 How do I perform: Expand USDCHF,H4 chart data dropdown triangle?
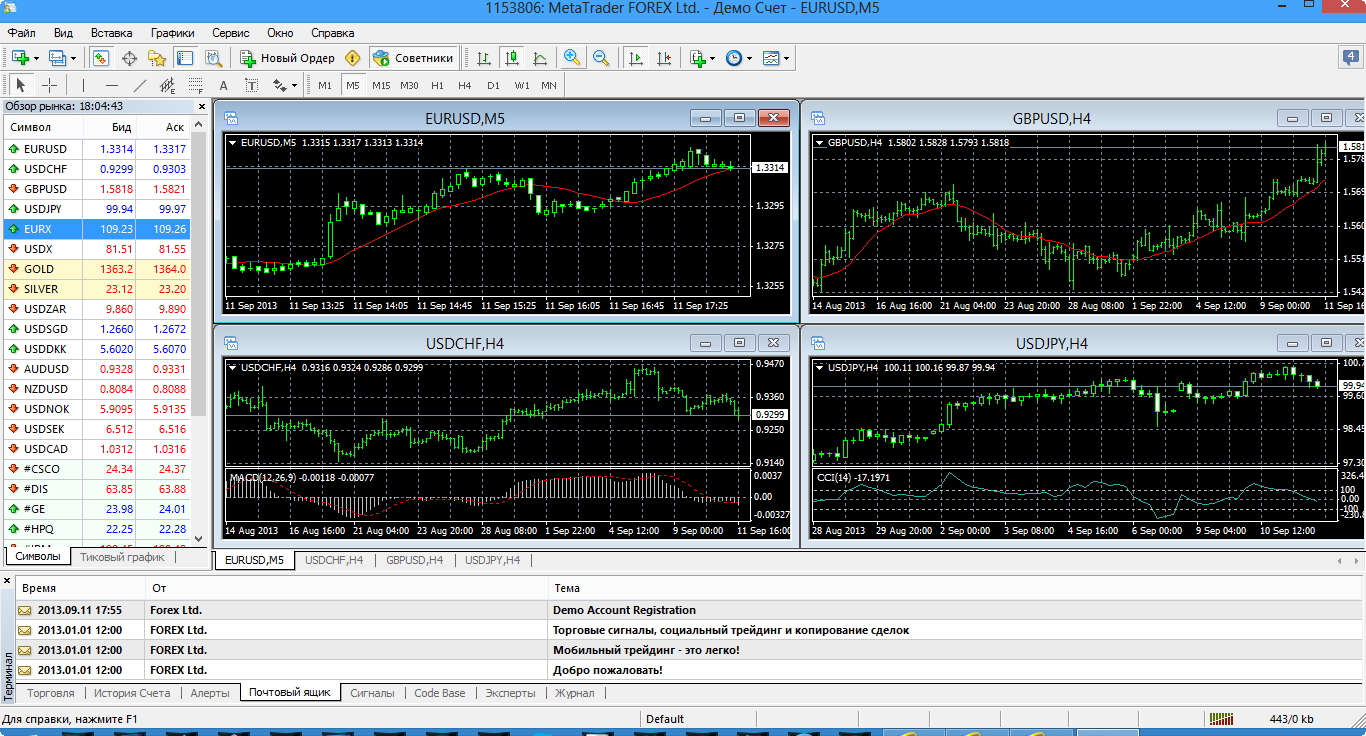click(233, 367)
